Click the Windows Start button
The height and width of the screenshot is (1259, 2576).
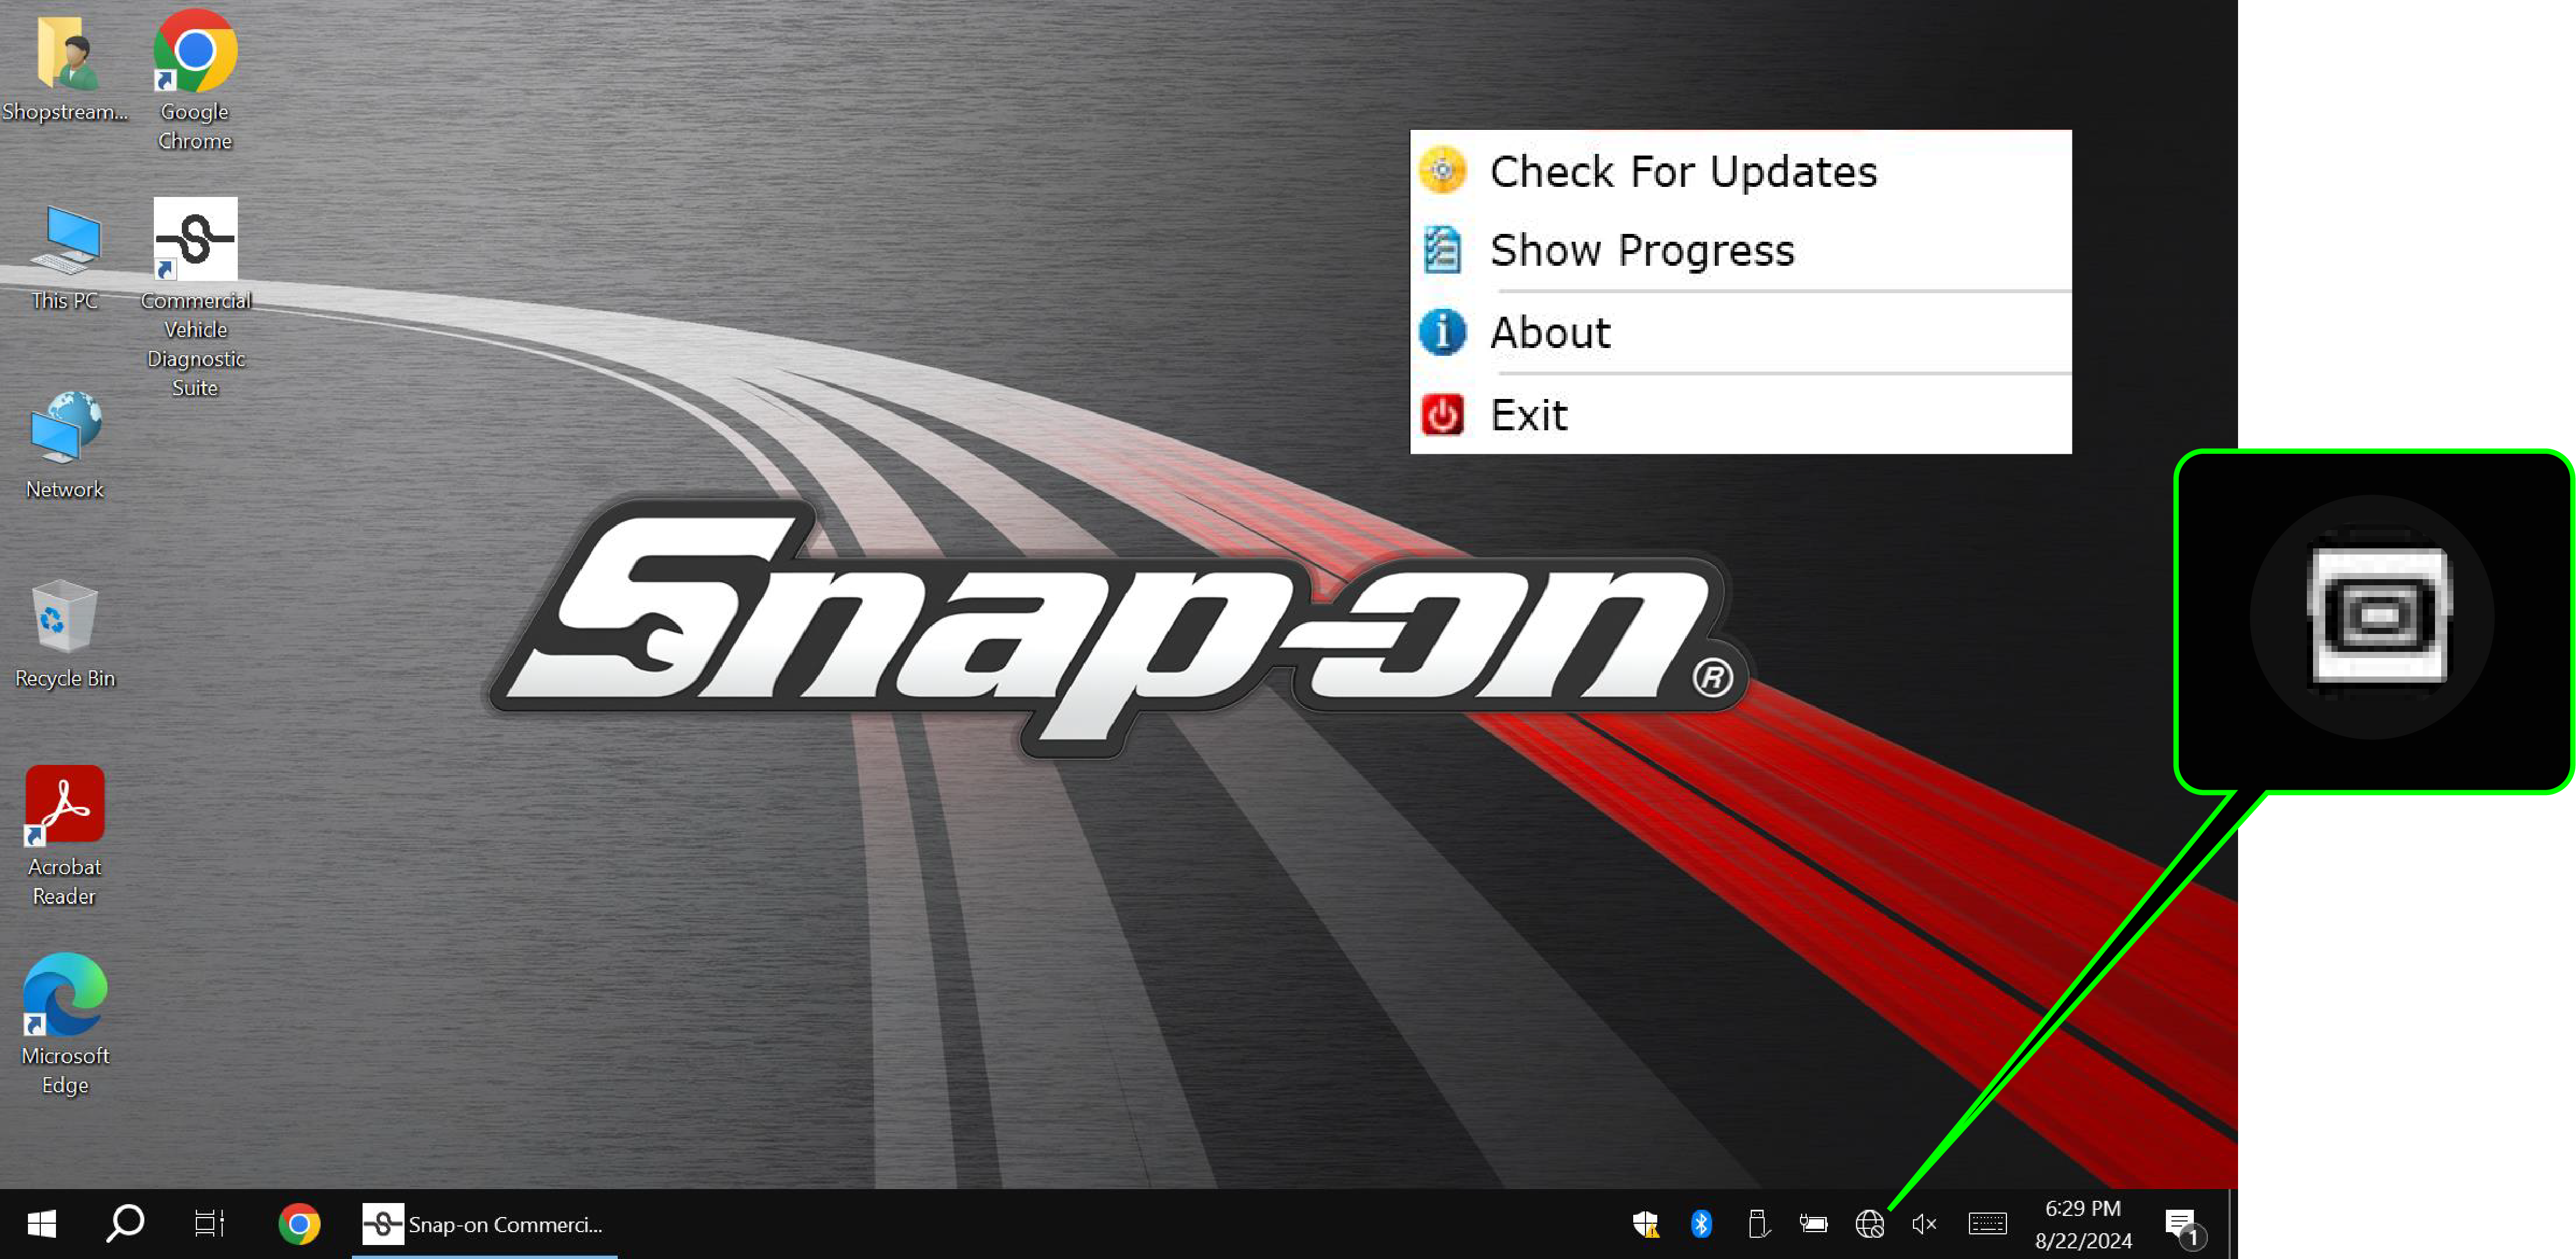coord(41,1224)
